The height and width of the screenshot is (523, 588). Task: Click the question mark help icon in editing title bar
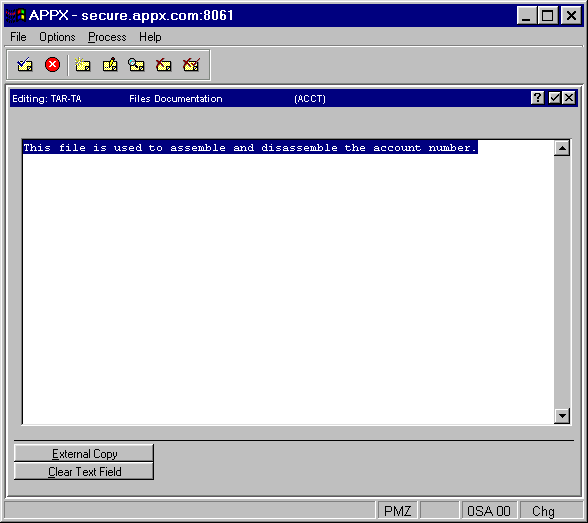[537, 98]
